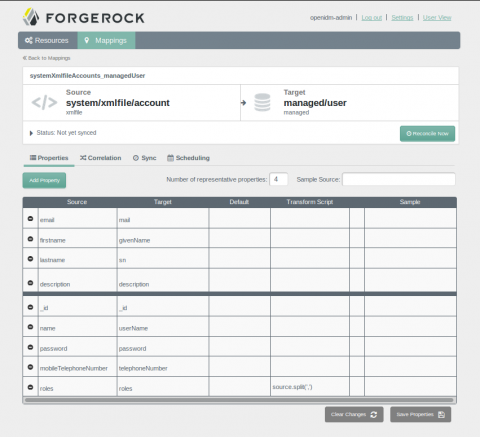The image size is (480, 437).
Task: Select the givenName target cell
Action: coord(163,239)
